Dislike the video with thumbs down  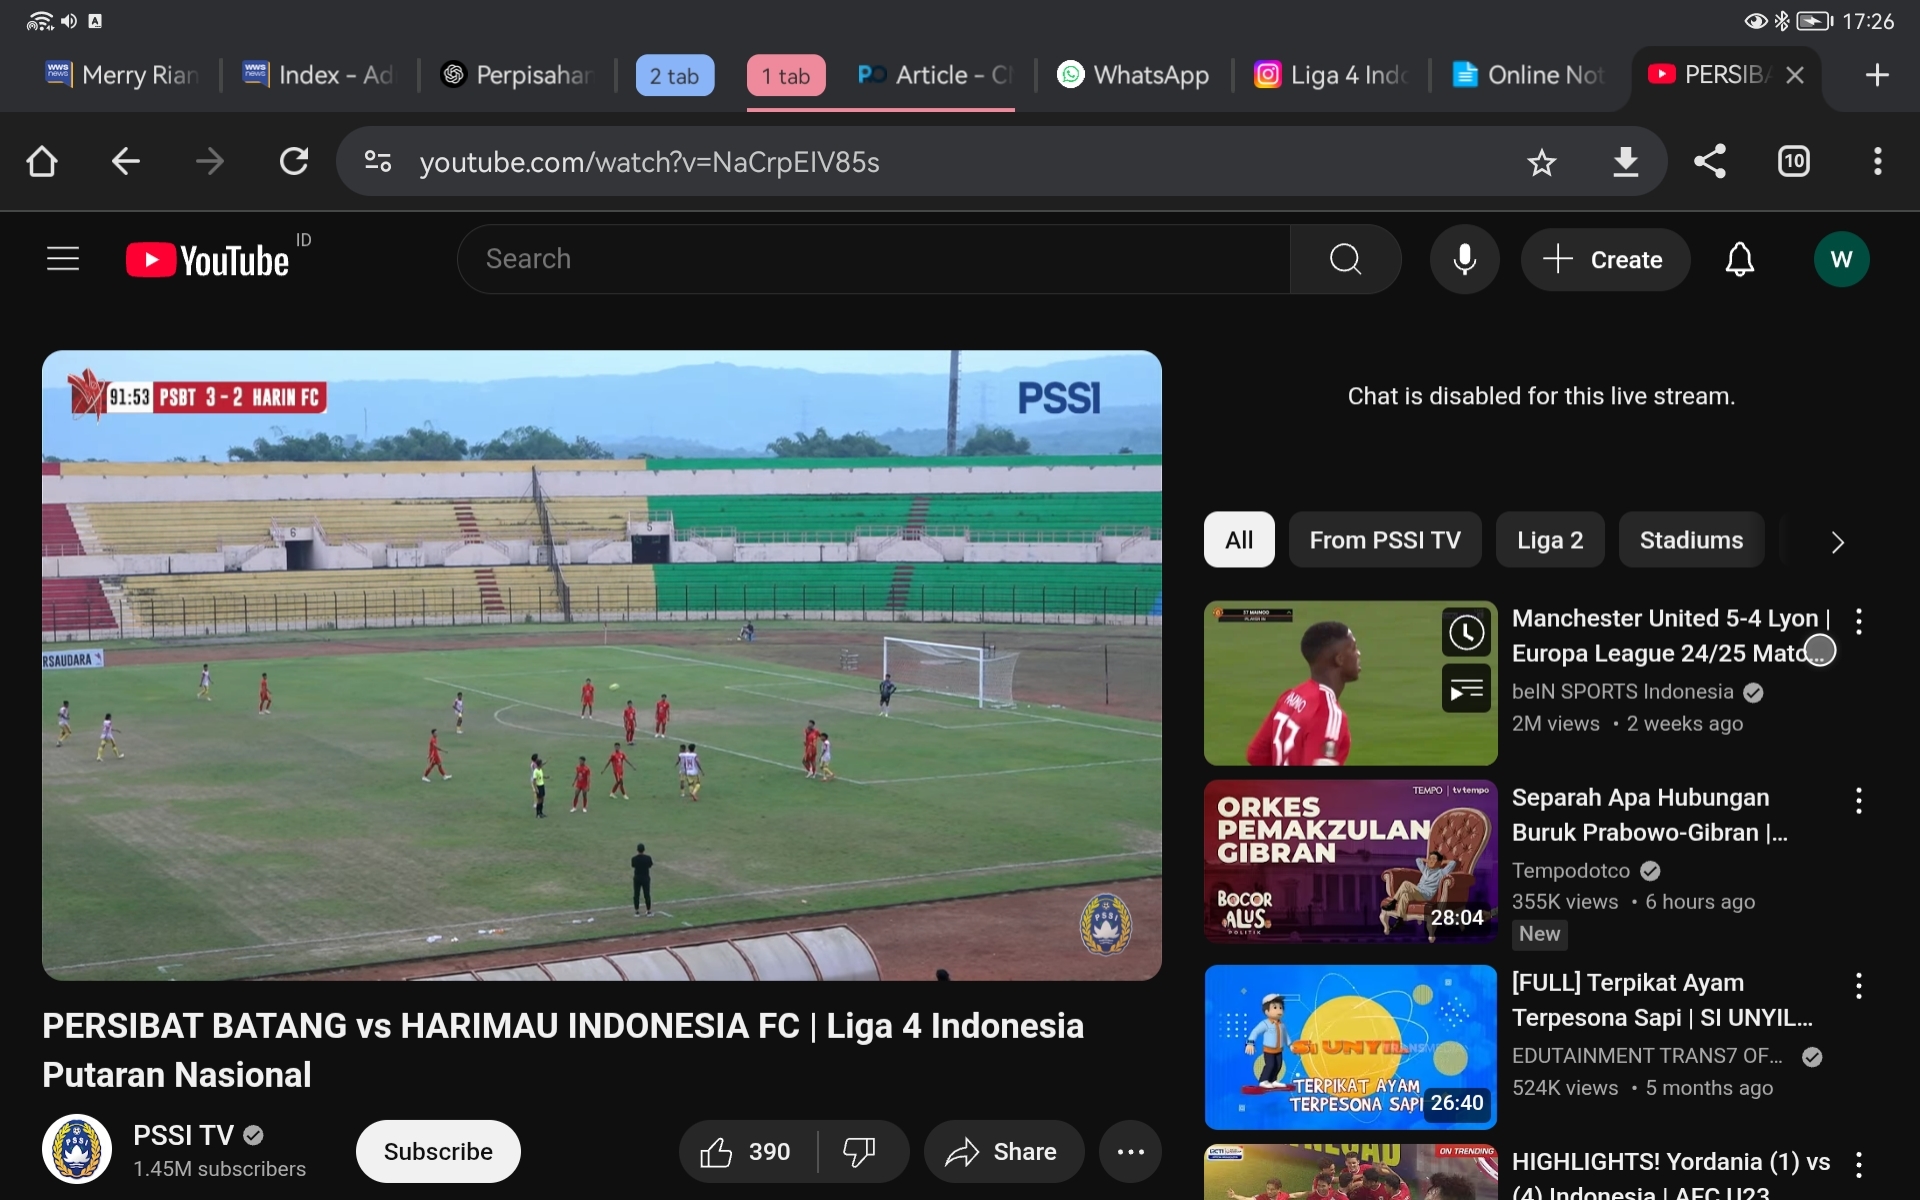coord(860,1151)
